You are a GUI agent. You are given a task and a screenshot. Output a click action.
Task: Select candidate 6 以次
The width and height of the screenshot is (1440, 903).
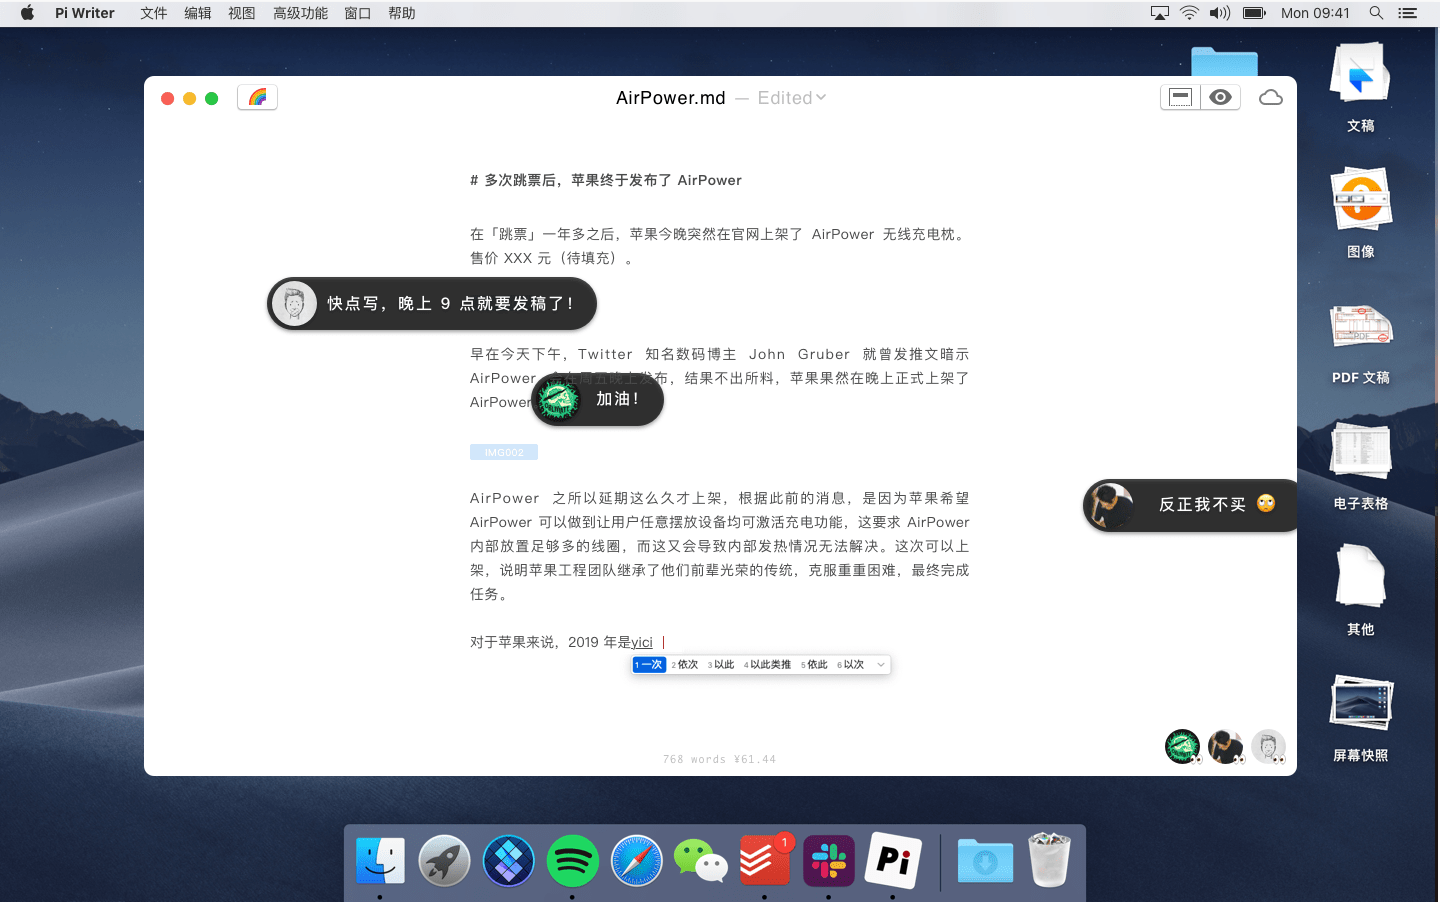[x=851, y=665]
